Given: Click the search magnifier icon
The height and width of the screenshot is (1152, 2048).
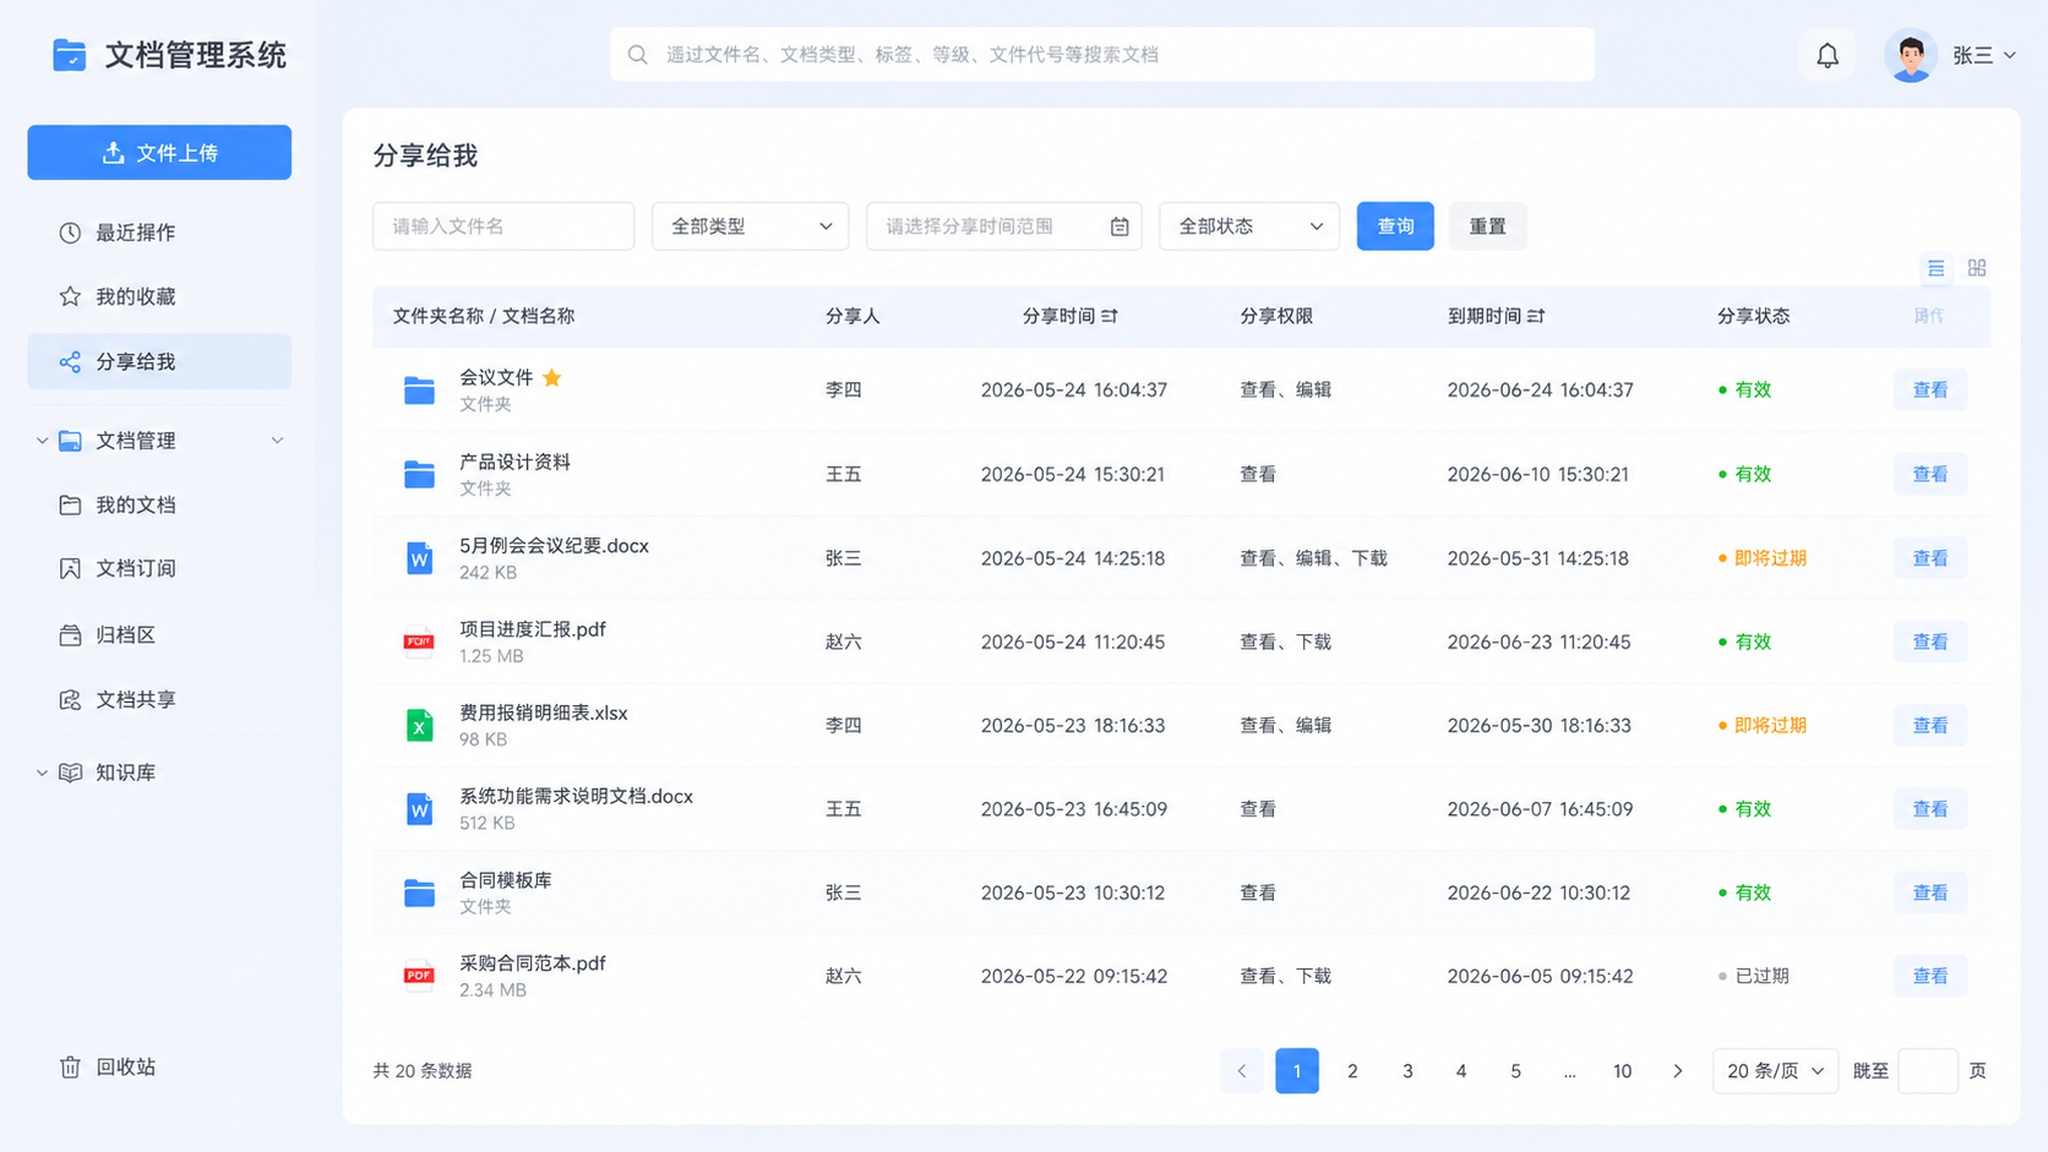Looking at the screenshot, I should click(637, 54).
